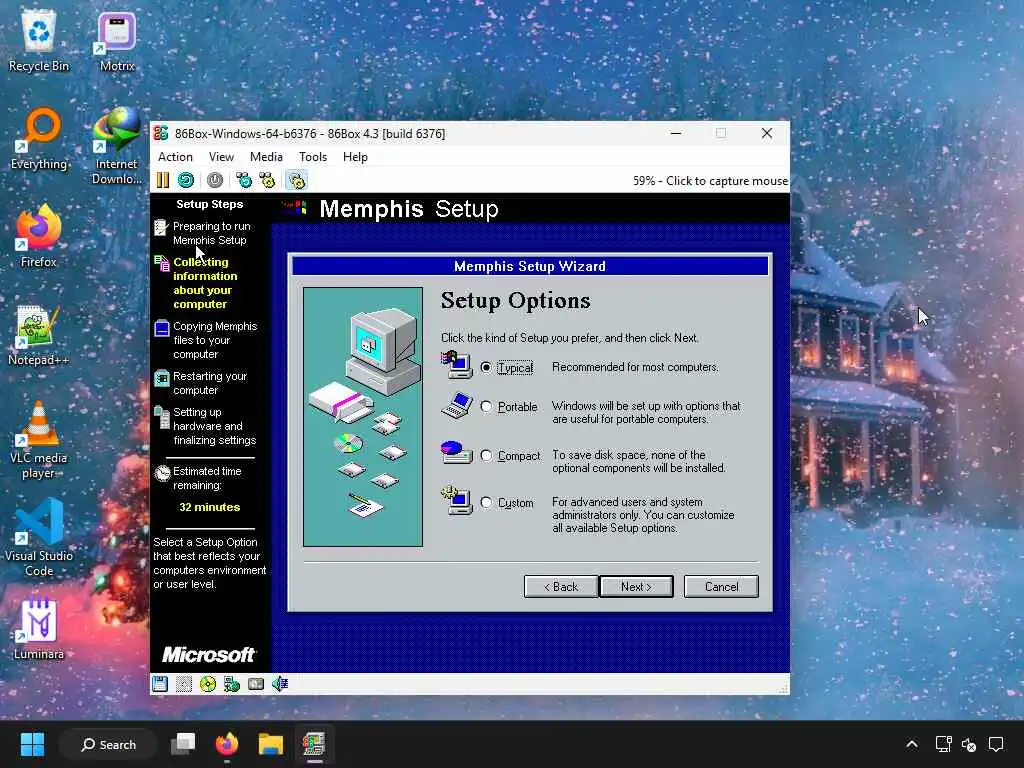Click the CD-ROM status bar icon
1024x768 pixels.
tap(208, 684)
